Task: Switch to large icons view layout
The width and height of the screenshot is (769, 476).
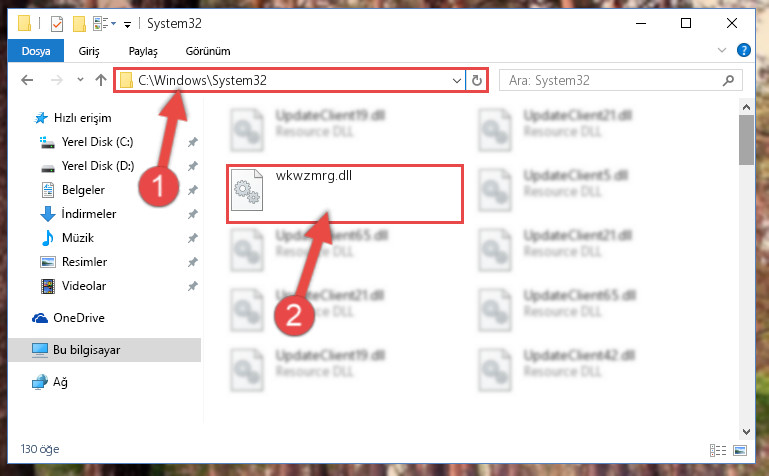Action: point(740,450)
